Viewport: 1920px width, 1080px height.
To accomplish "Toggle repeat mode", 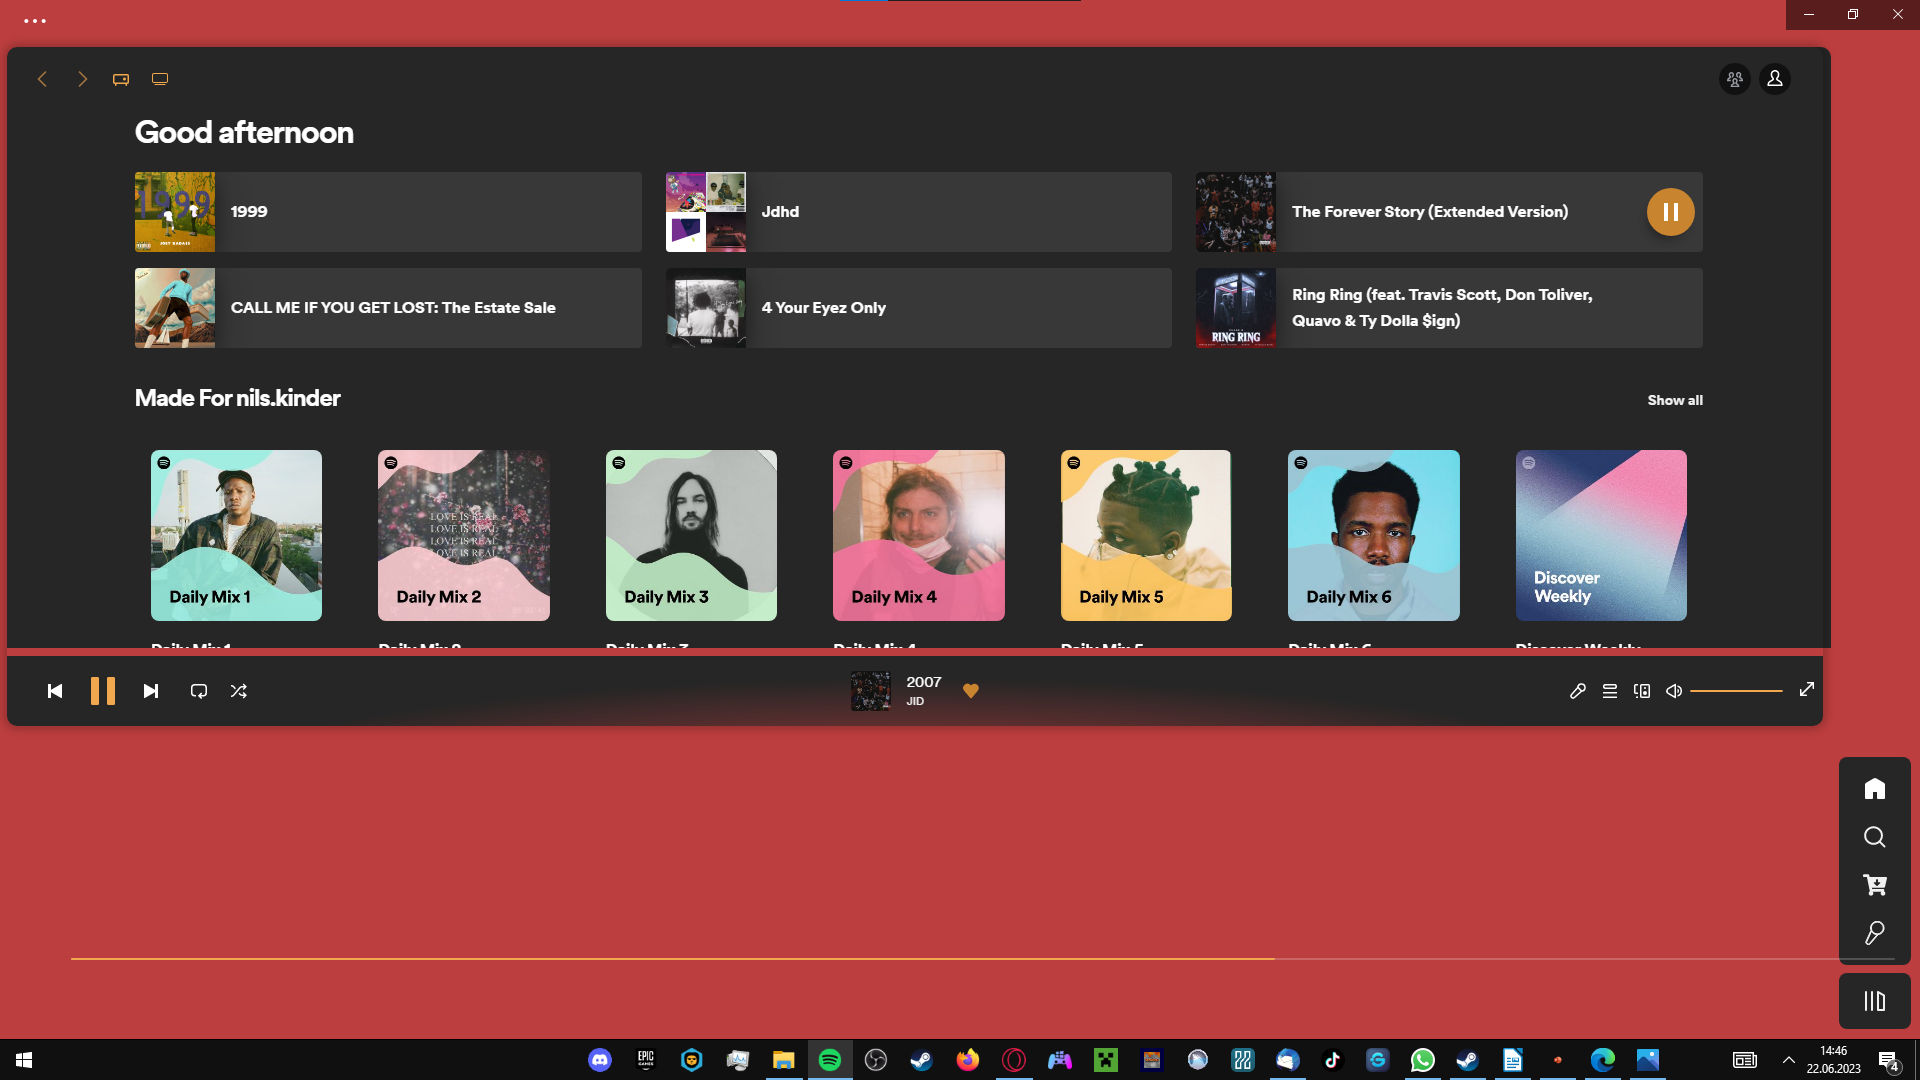I will pos(198,691).
